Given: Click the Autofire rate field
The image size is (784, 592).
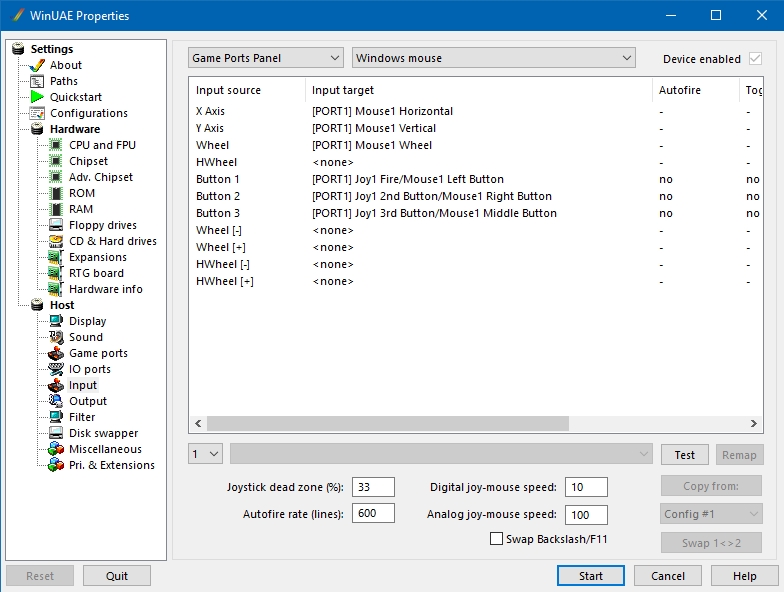Looking at the screenshot, I should [x=373, y=513].
